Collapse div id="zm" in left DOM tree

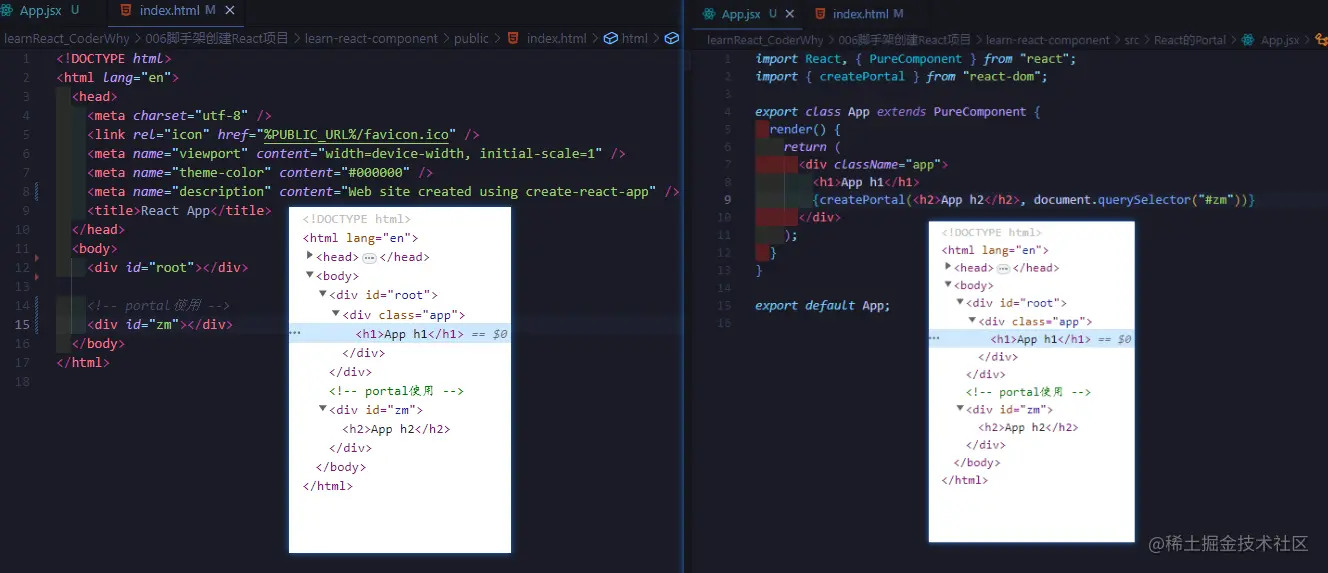323,409
